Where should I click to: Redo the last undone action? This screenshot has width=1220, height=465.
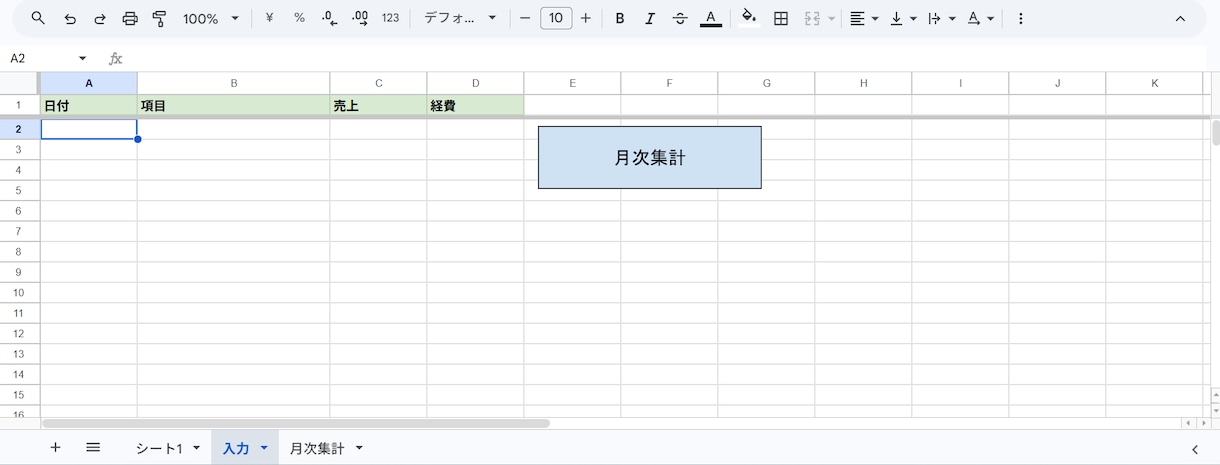(99, 18)
